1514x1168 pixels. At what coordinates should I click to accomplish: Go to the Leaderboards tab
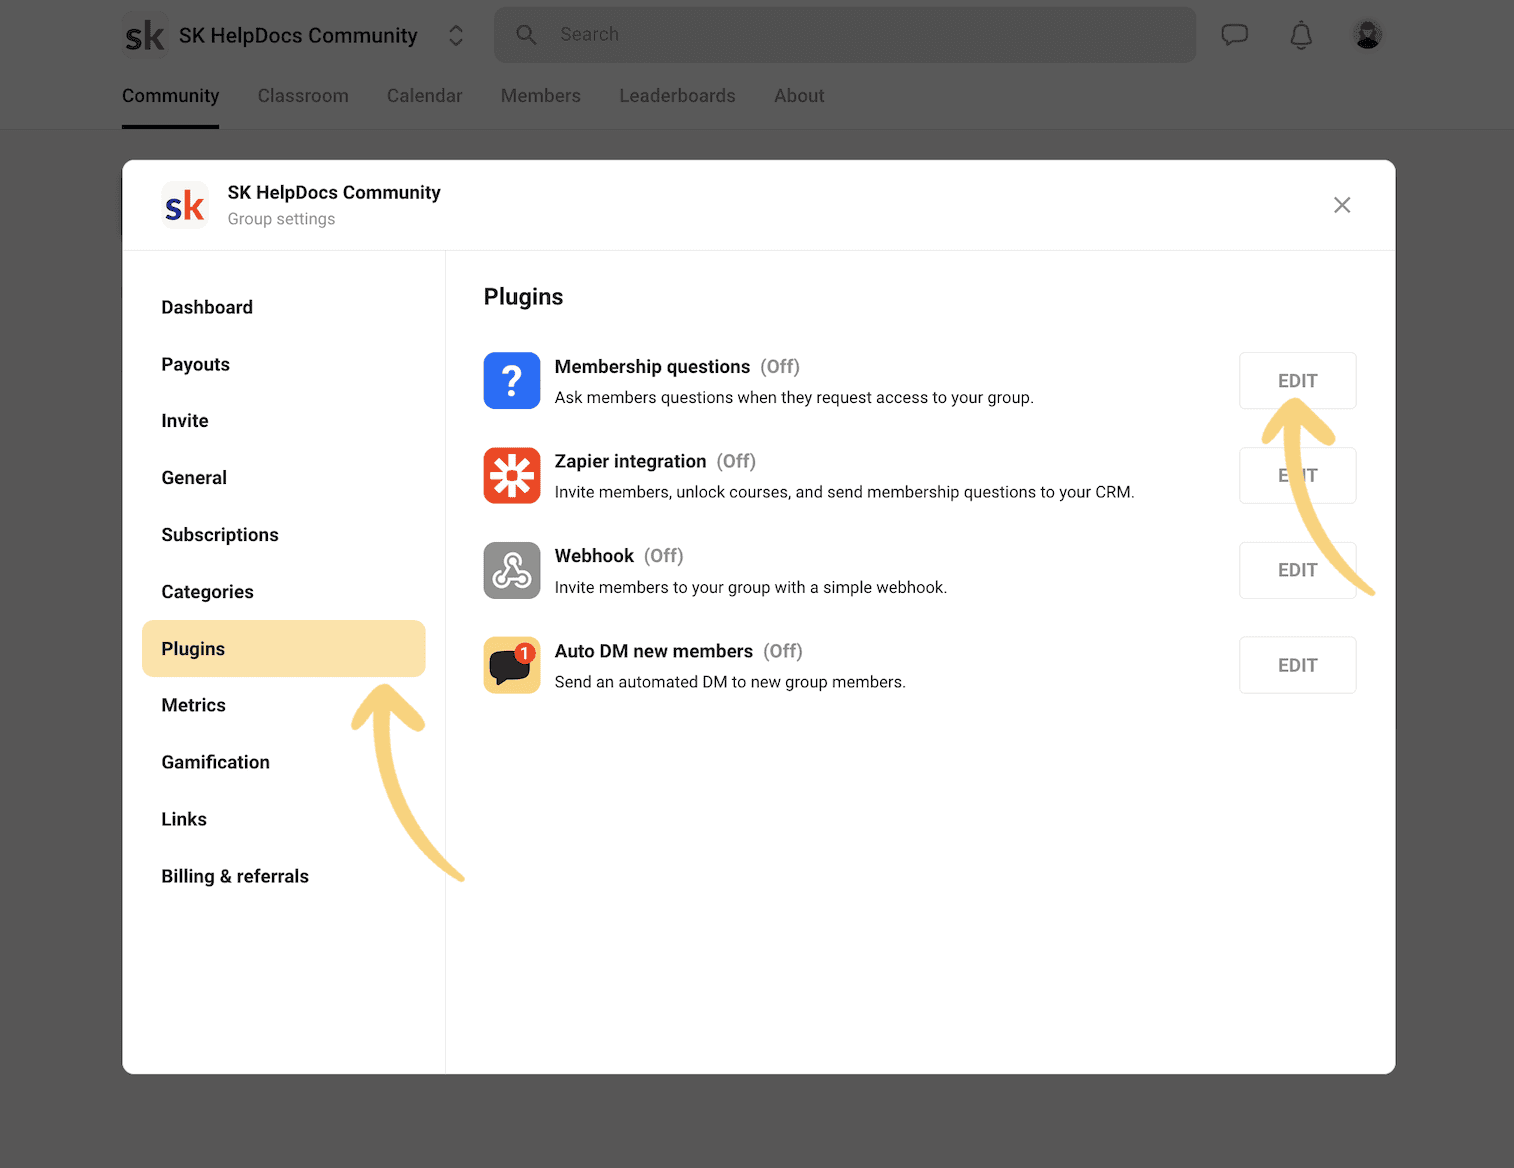point(677,96)
